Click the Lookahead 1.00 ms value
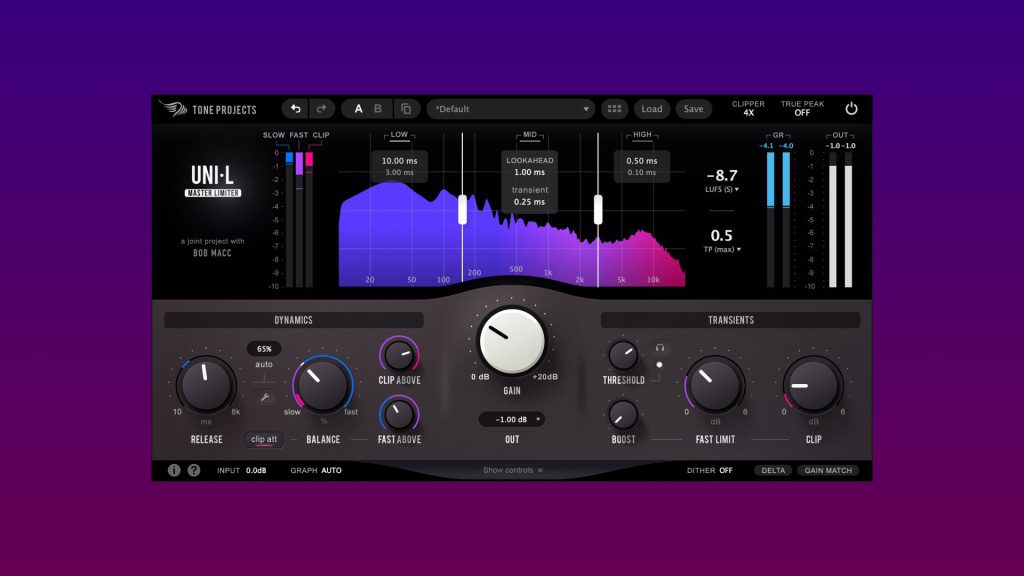This screenshot has height=576, width=1024. click(530, 172)
